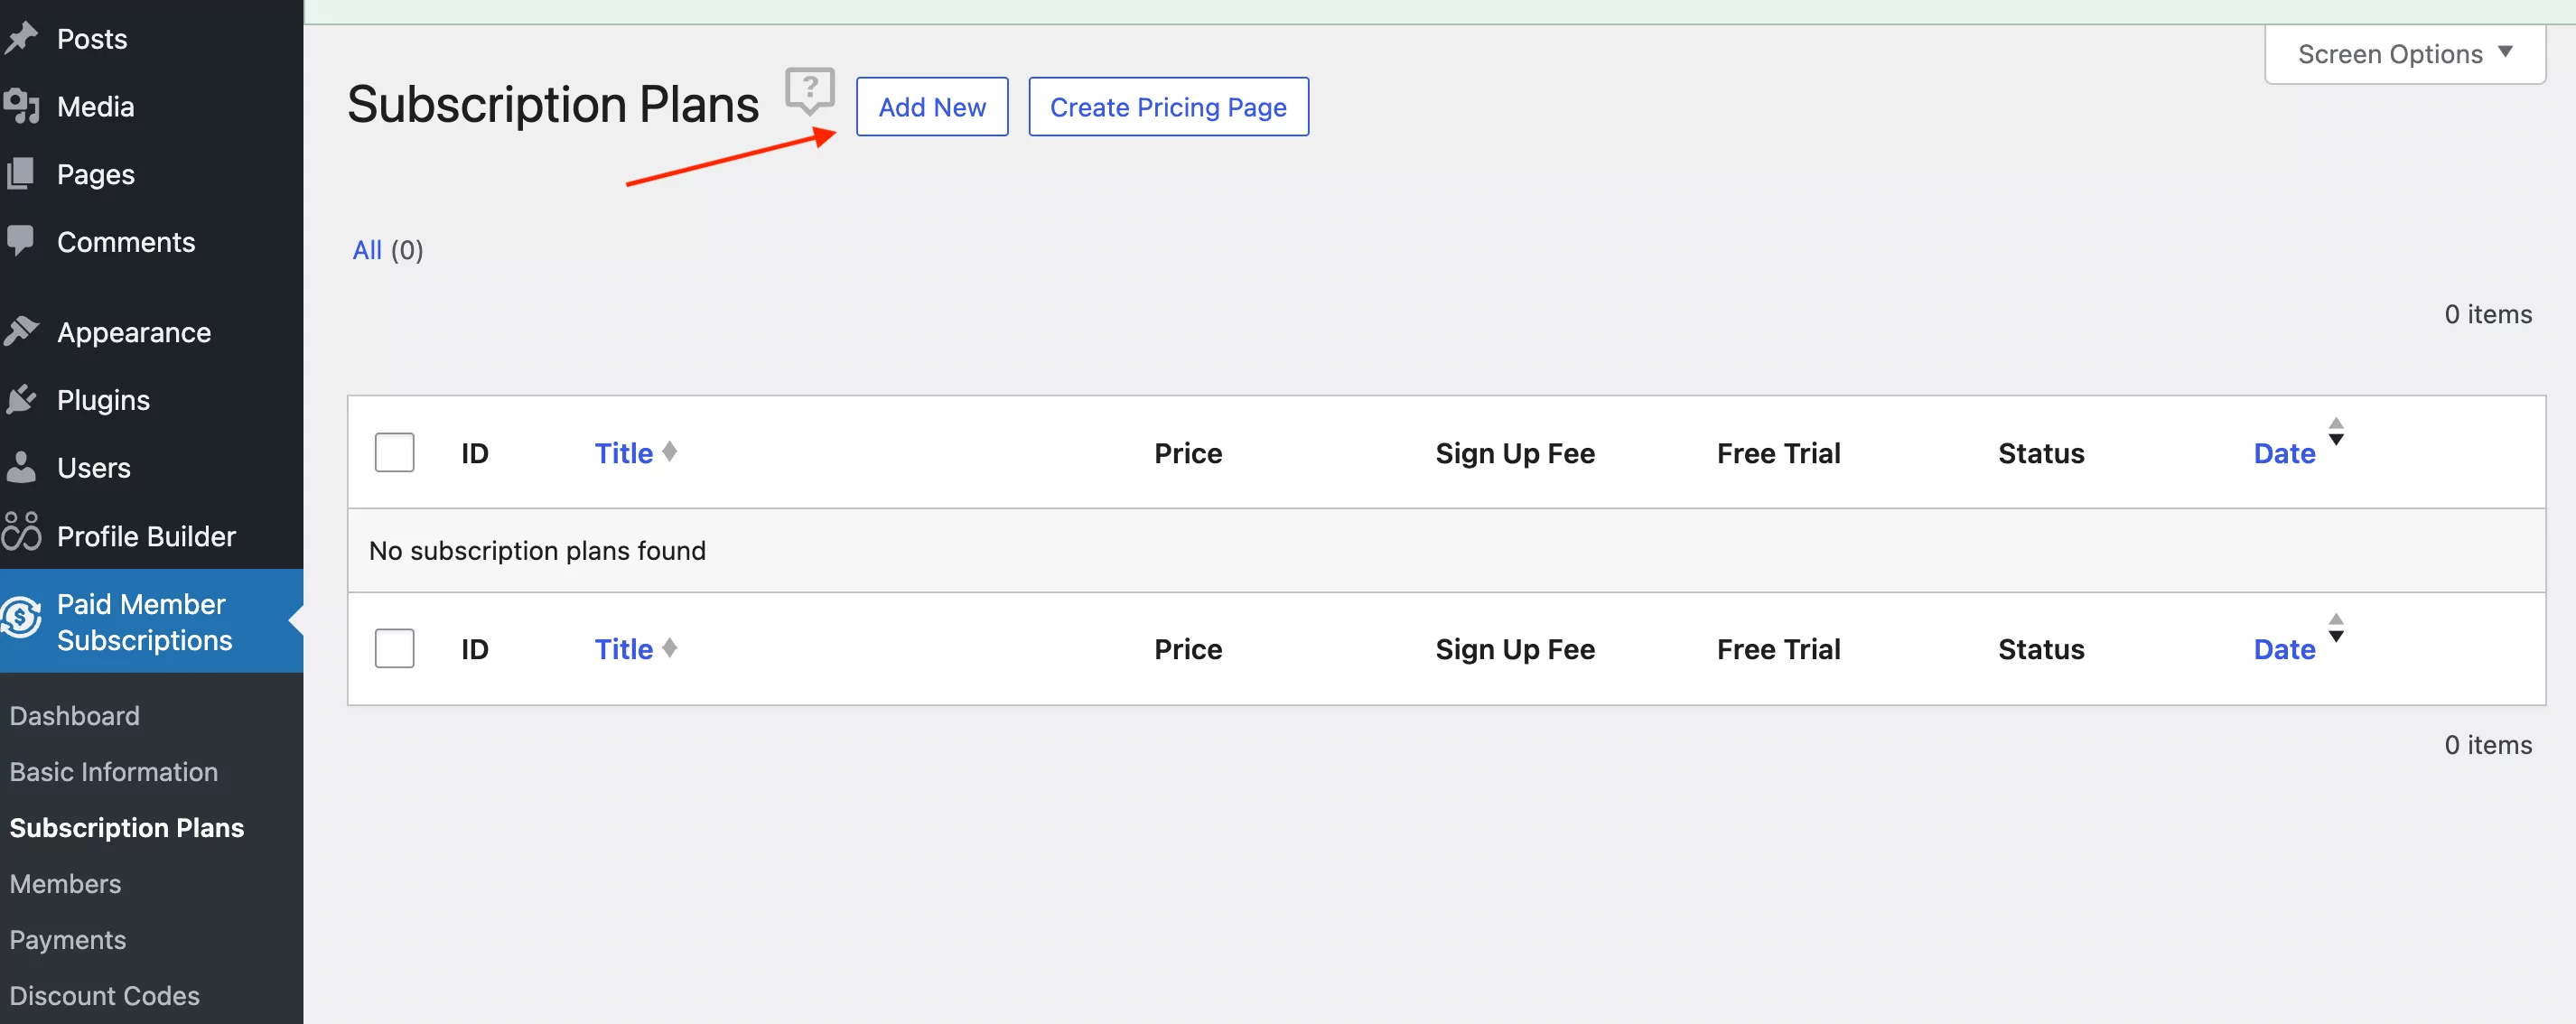Open the Subscription Plans submenu

(x=126, y=827)
